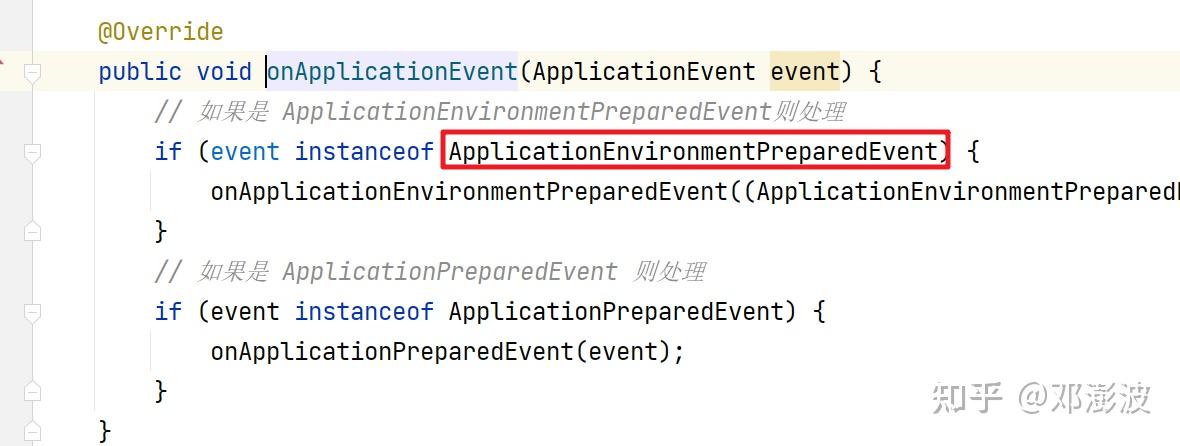This screenshot has height=446, width=1180.
Task: Click the @Override annotation
Action: click(160, 32)
